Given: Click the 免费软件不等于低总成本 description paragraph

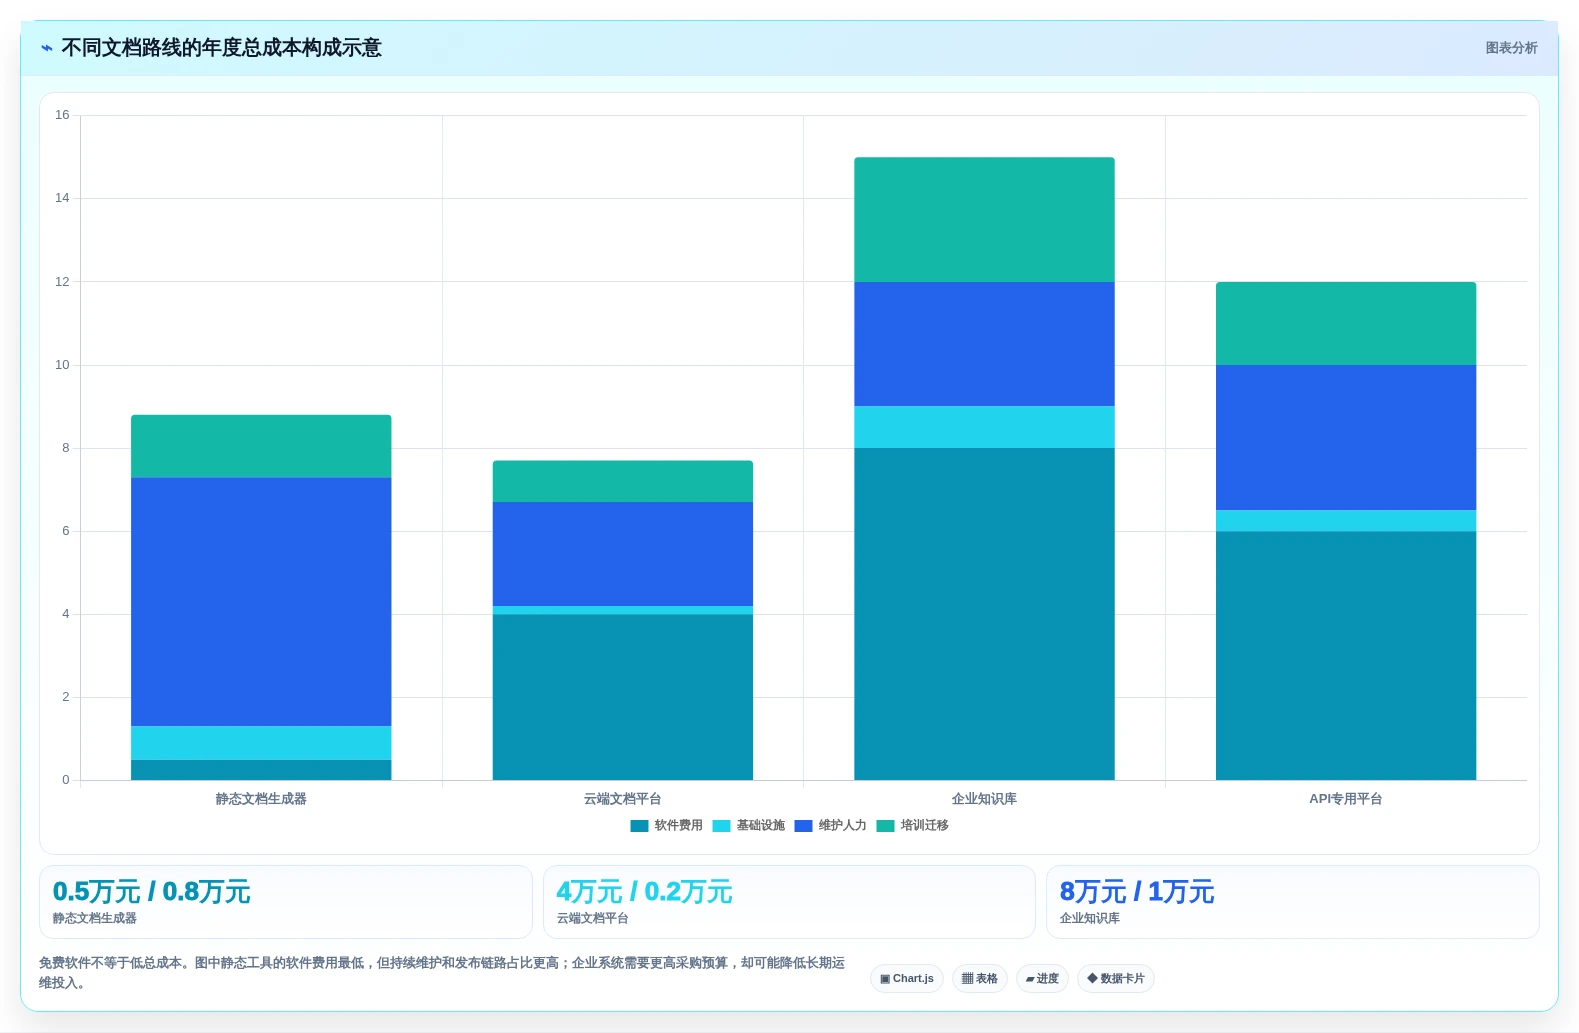Looking at the screenshot, I should [442, 972].
